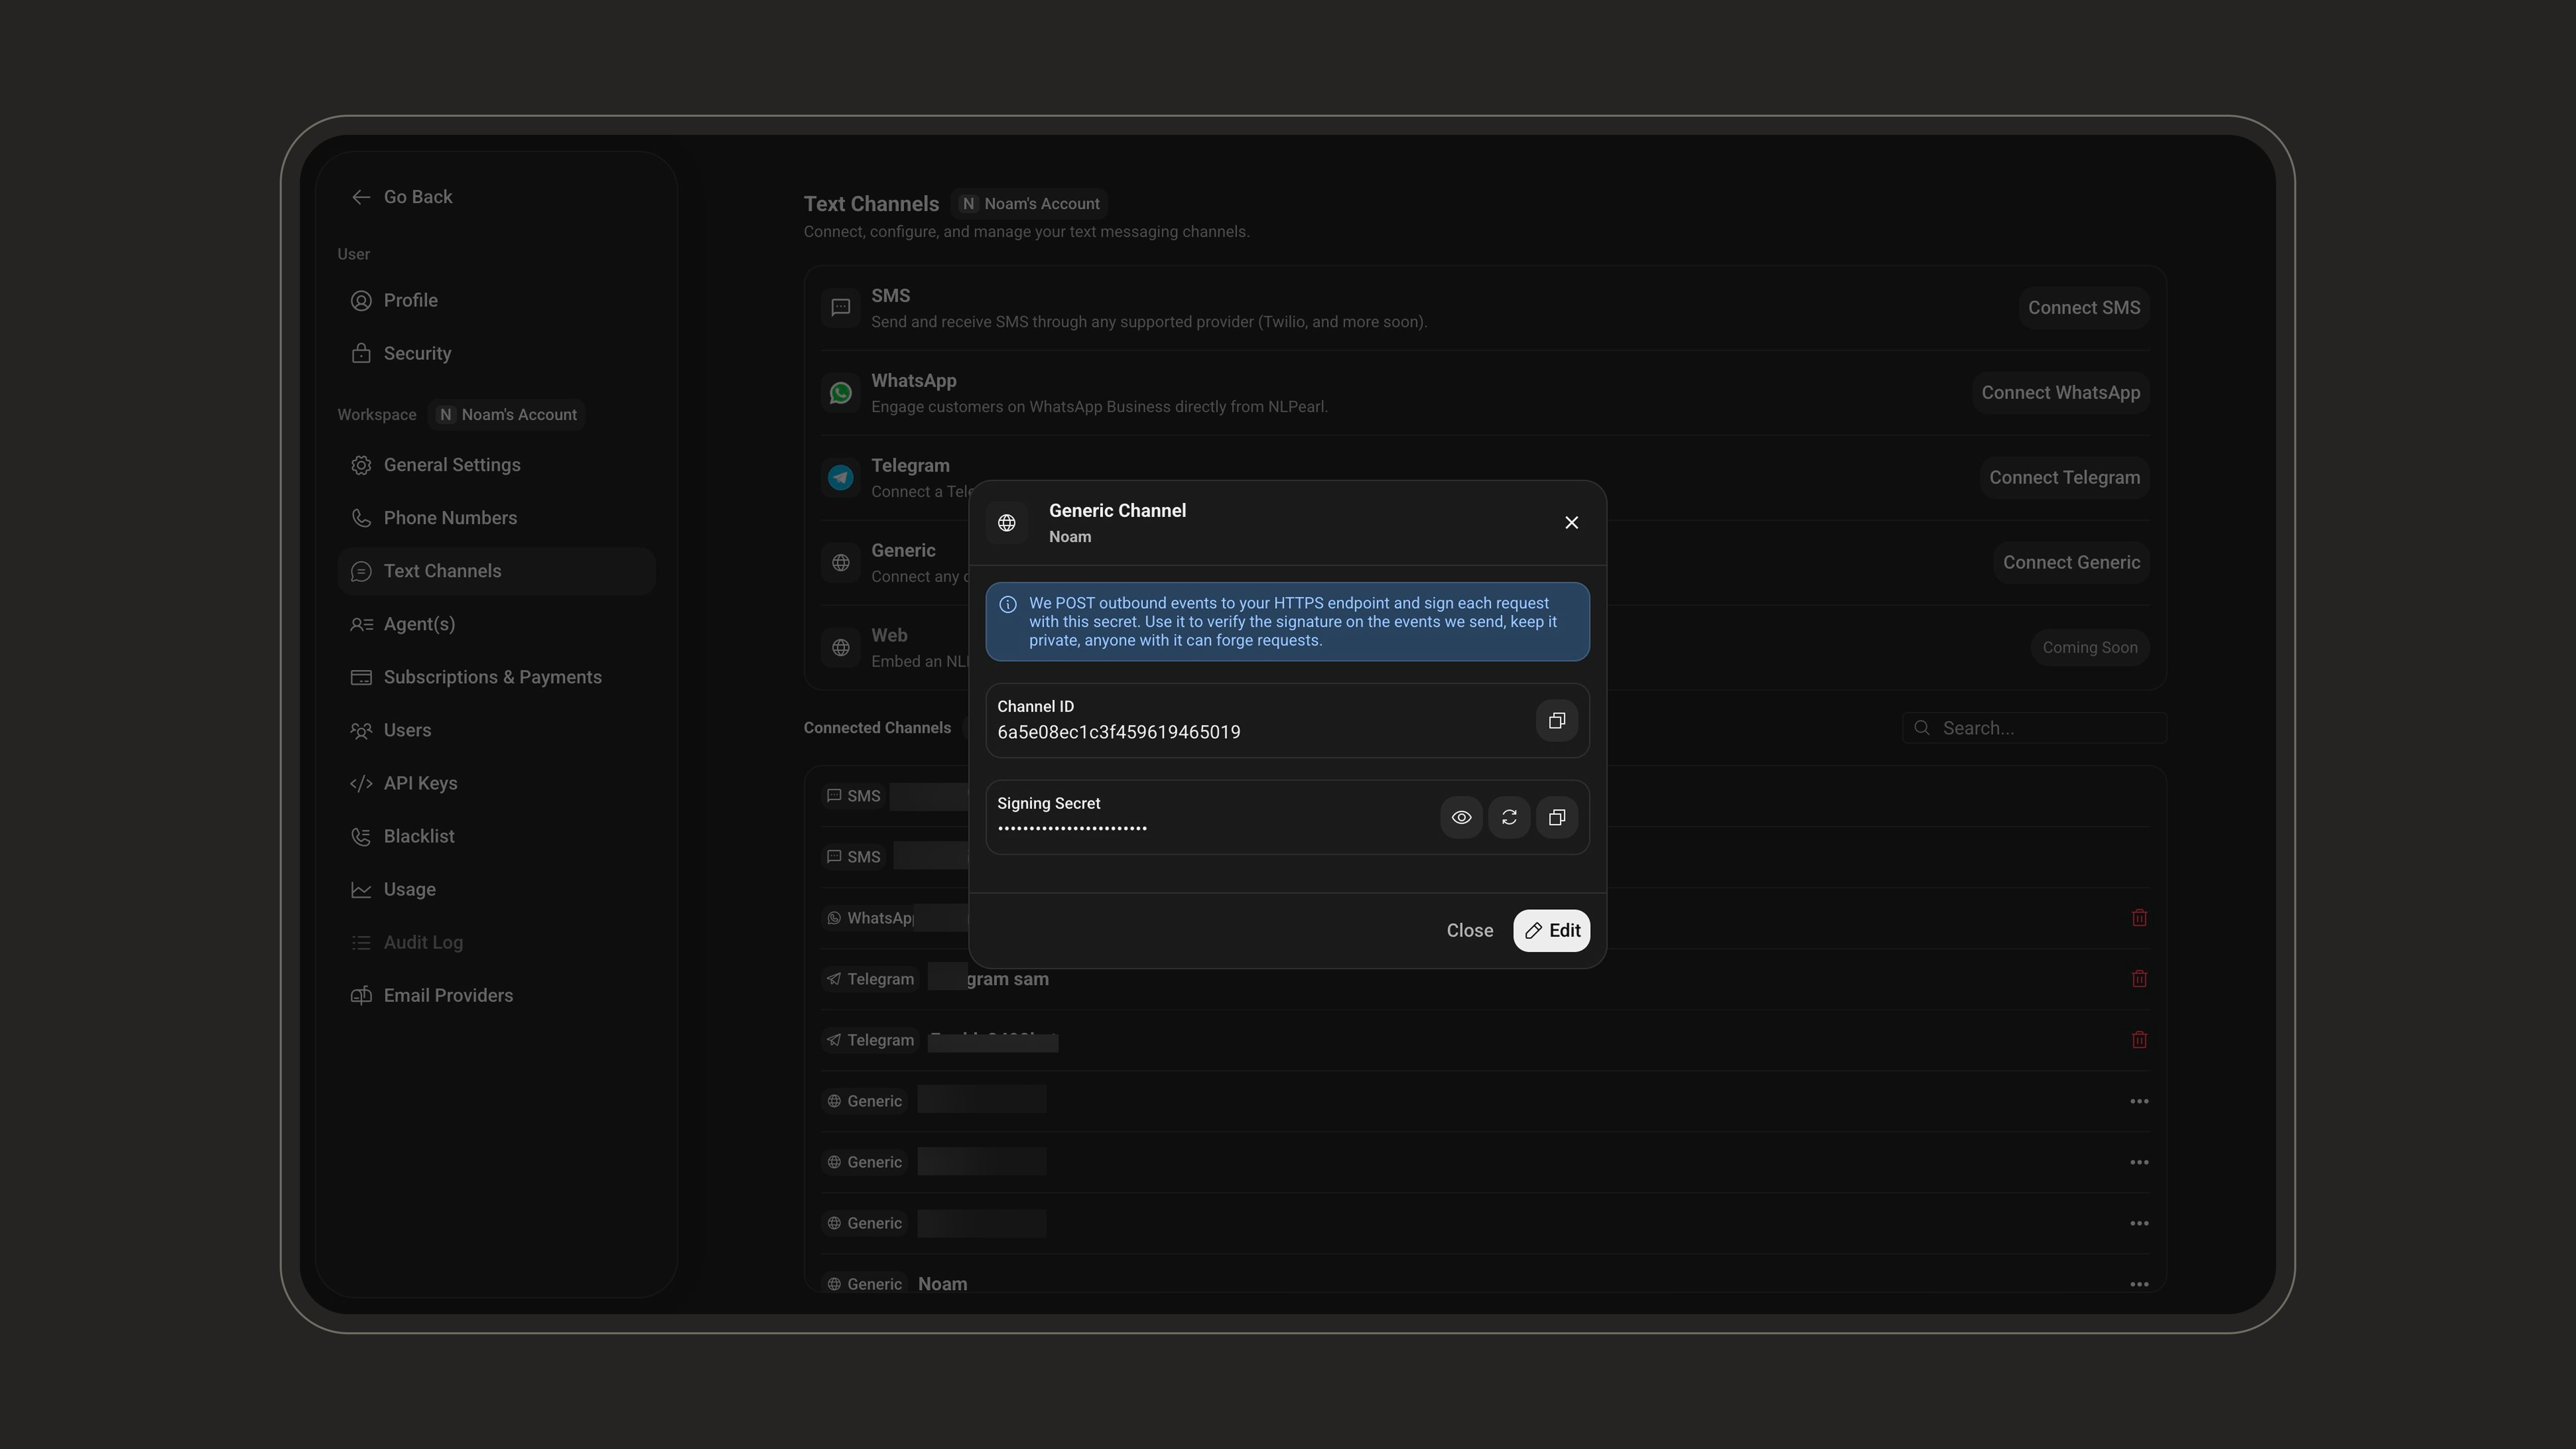Click the Edit button
The image size is (2576, 1449).
1551,931
